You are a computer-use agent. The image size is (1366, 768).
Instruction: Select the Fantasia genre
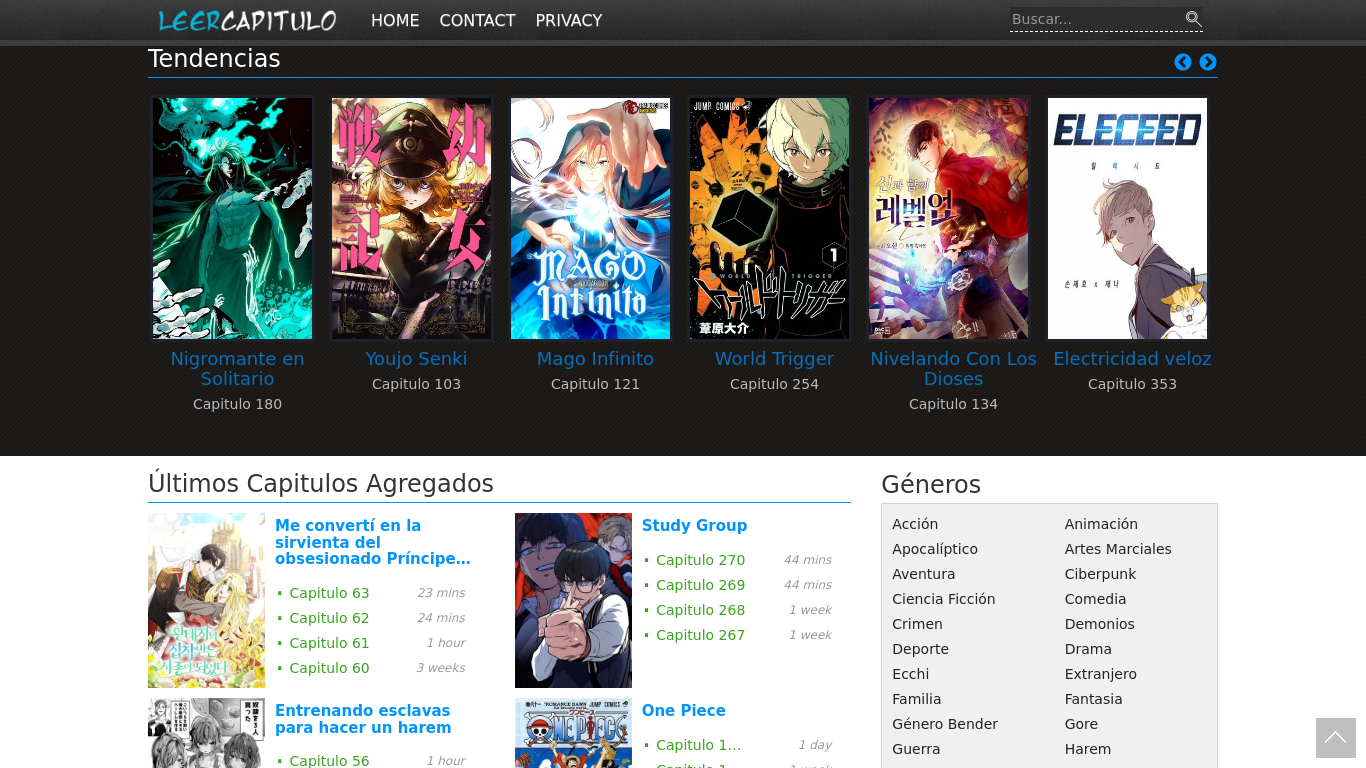pos(1094,699)
